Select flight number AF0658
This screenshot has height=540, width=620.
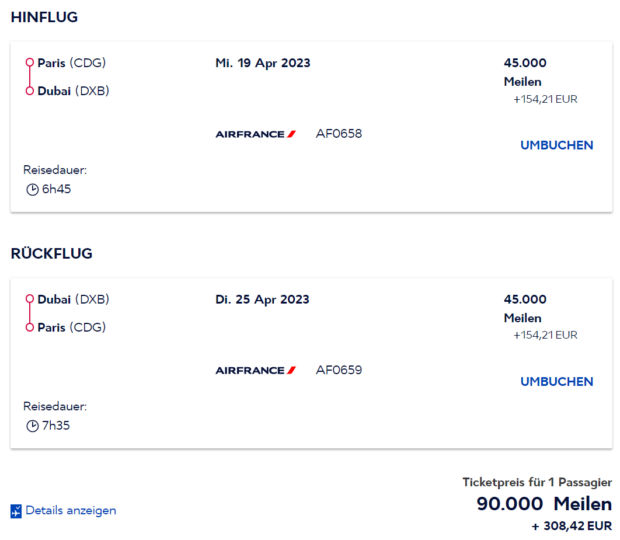click(x=339, y=134)
